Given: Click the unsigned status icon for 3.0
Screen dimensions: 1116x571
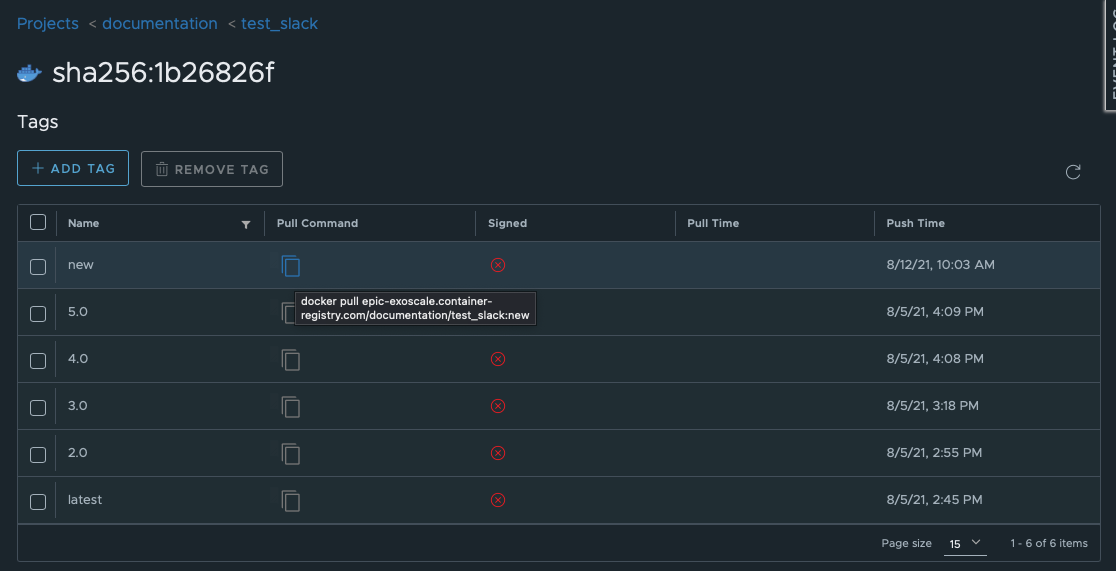Looking at the screenshot, I should coord(498,406).
